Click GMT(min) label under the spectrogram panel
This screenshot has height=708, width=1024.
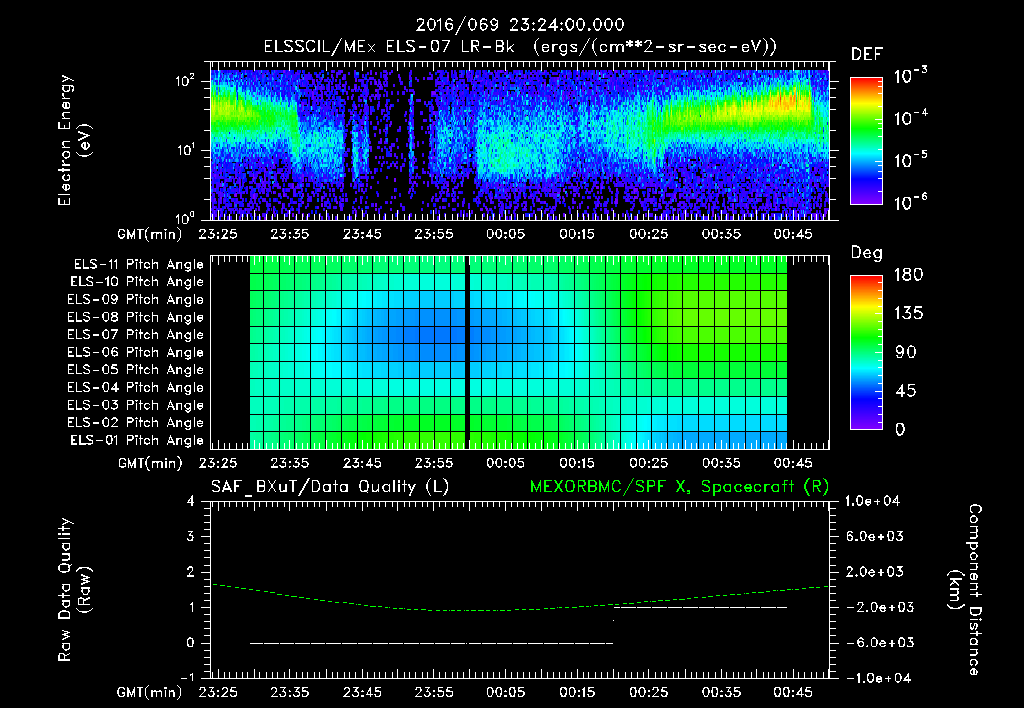[x=150, y=234]
